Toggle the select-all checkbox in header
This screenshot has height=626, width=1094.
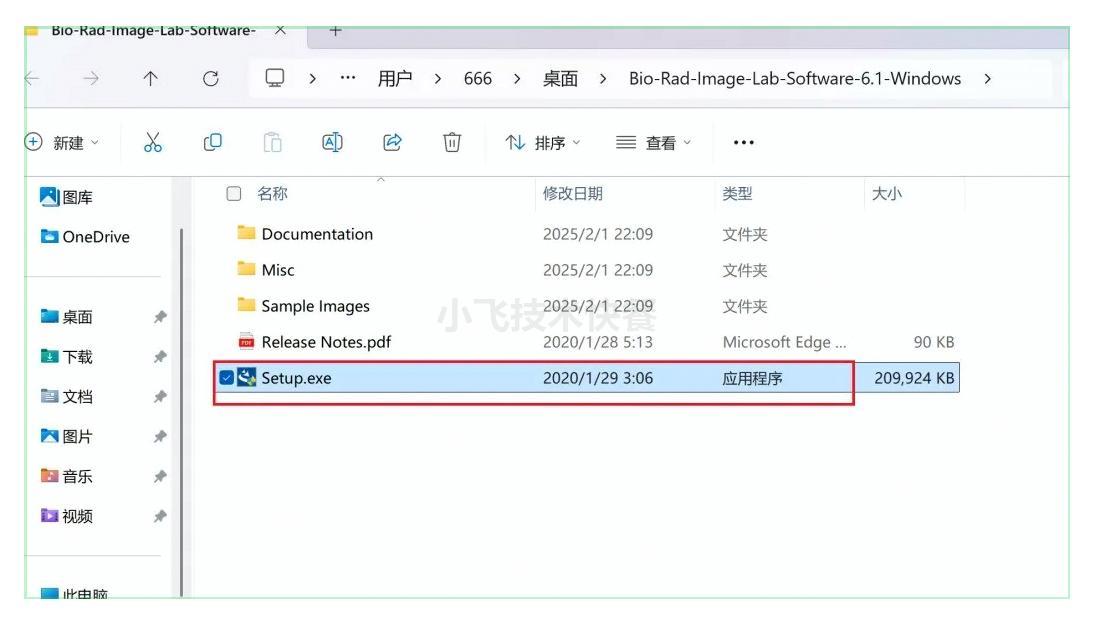tap(234, 193)
